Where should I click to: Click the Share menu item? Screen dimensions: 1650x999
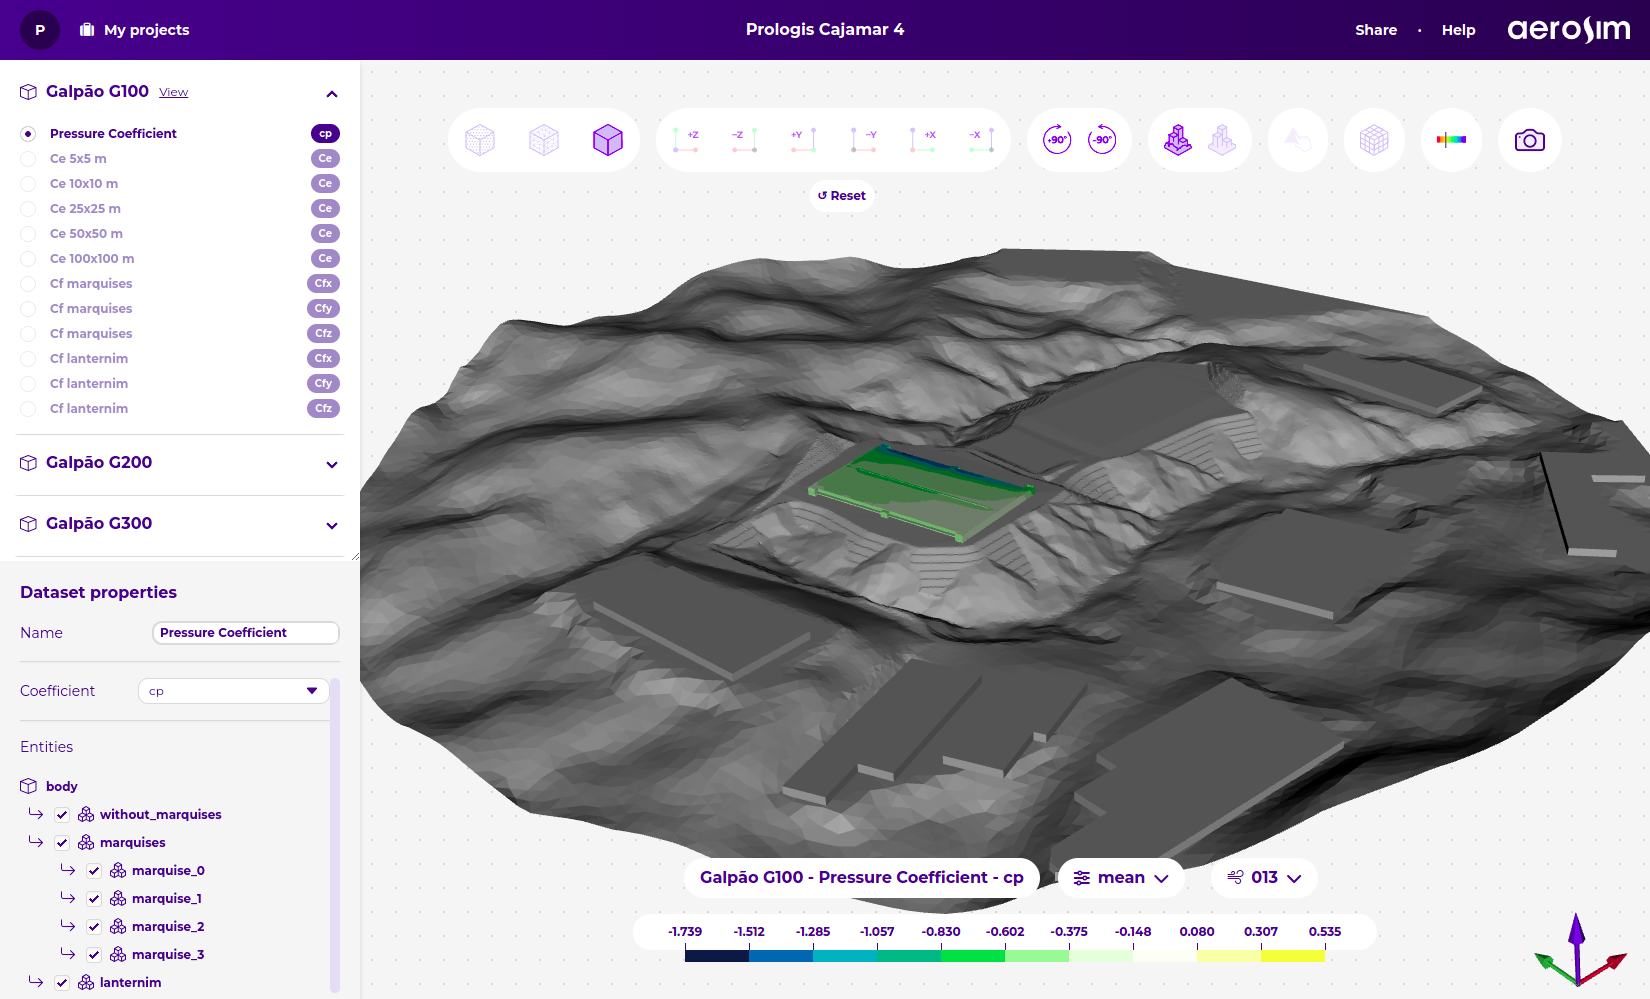point(1376,30)
